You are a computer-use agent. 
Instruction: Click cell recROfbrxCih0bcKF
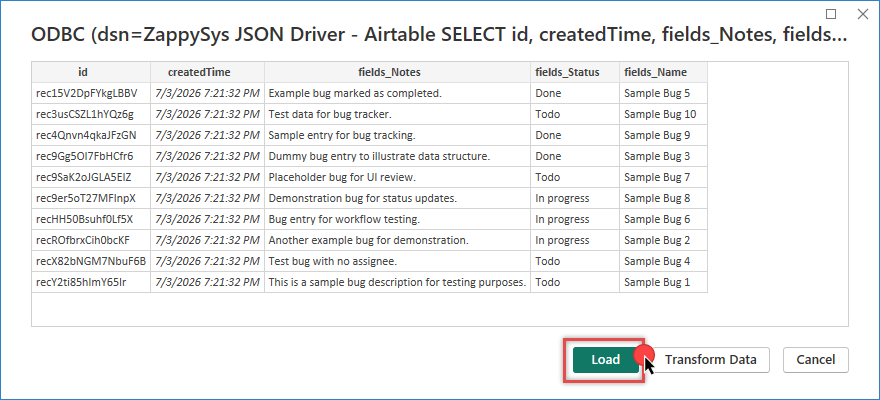point(91,240)
